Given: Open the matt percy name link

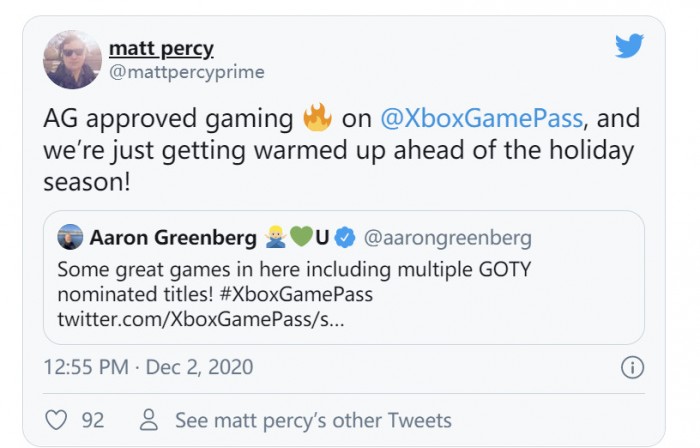Looking at the screenshot, I should click(x=161, y=49).
